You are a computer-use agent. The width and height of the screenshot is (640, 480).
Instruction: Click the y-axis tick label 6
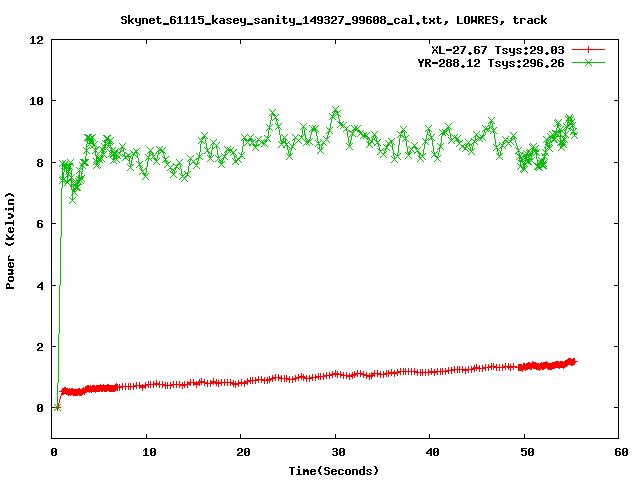(39, 224)
